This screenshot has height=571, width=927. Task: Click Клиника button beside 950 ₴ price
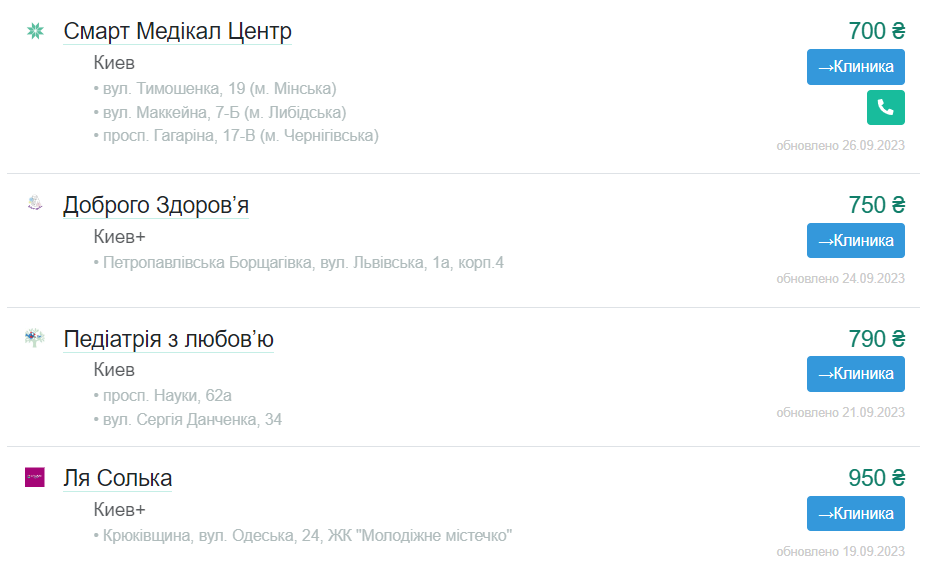point(855,513)
